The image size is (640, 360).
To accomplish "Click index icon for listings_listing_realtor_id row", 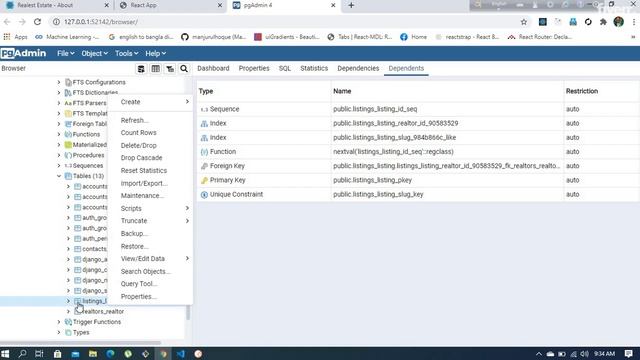I will tap(204, 123).
